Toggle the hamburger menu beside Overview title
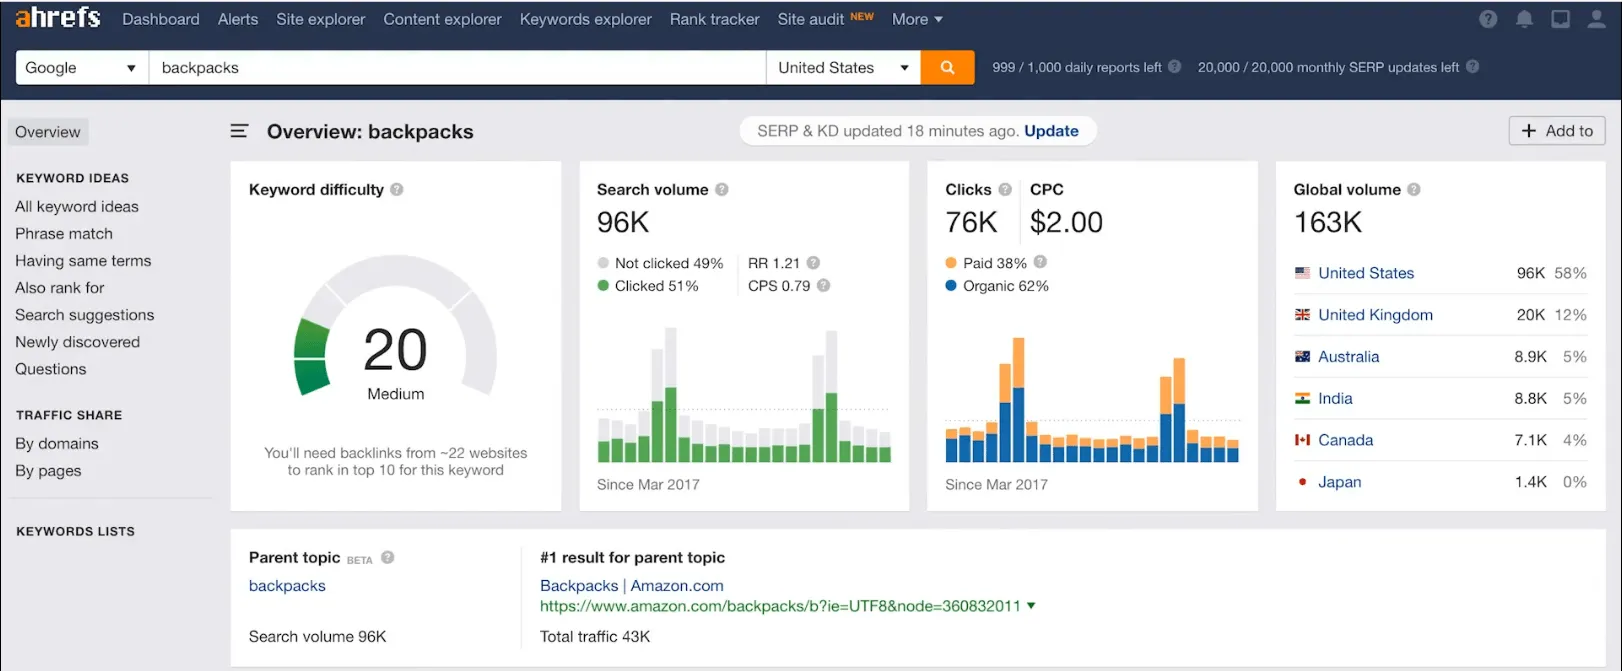The image size is (1622, 671). 239,131
